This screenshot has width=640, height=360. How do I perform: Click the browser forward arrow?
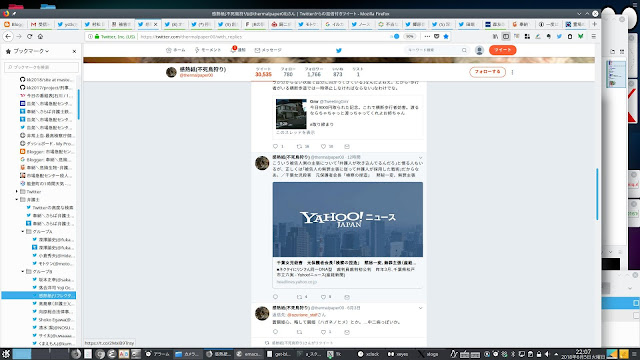19,36
